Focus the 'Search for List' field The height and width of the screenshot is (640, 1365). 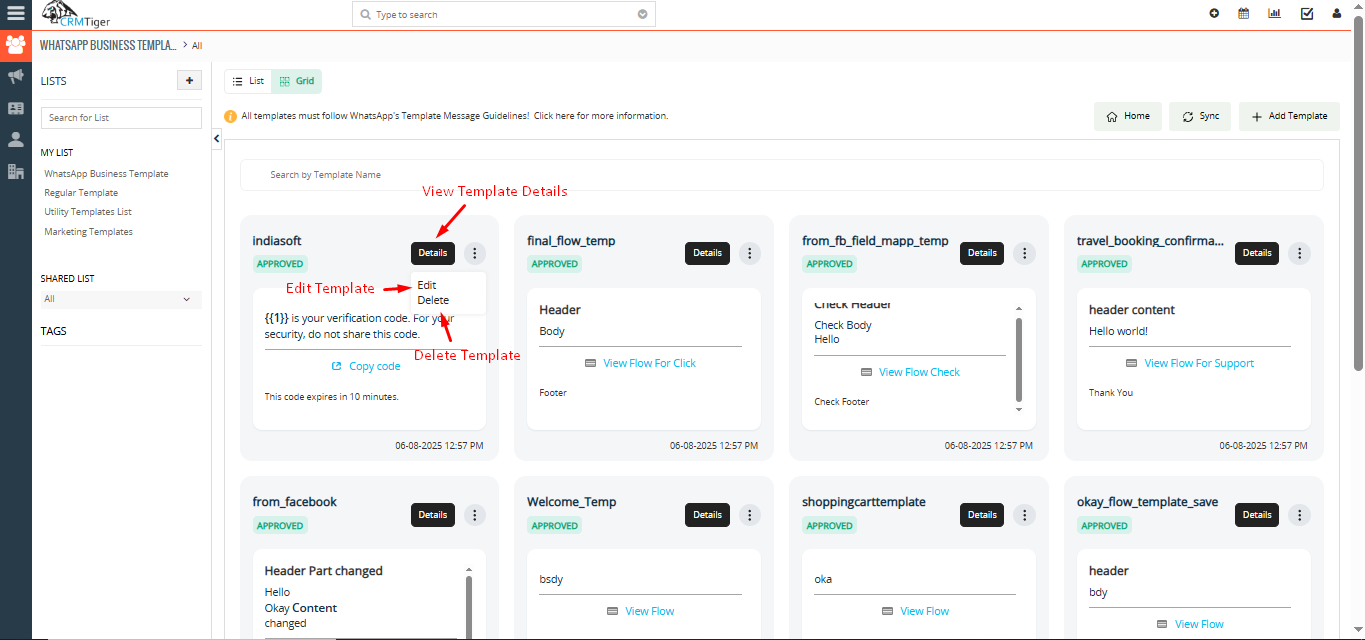point(121,118)
